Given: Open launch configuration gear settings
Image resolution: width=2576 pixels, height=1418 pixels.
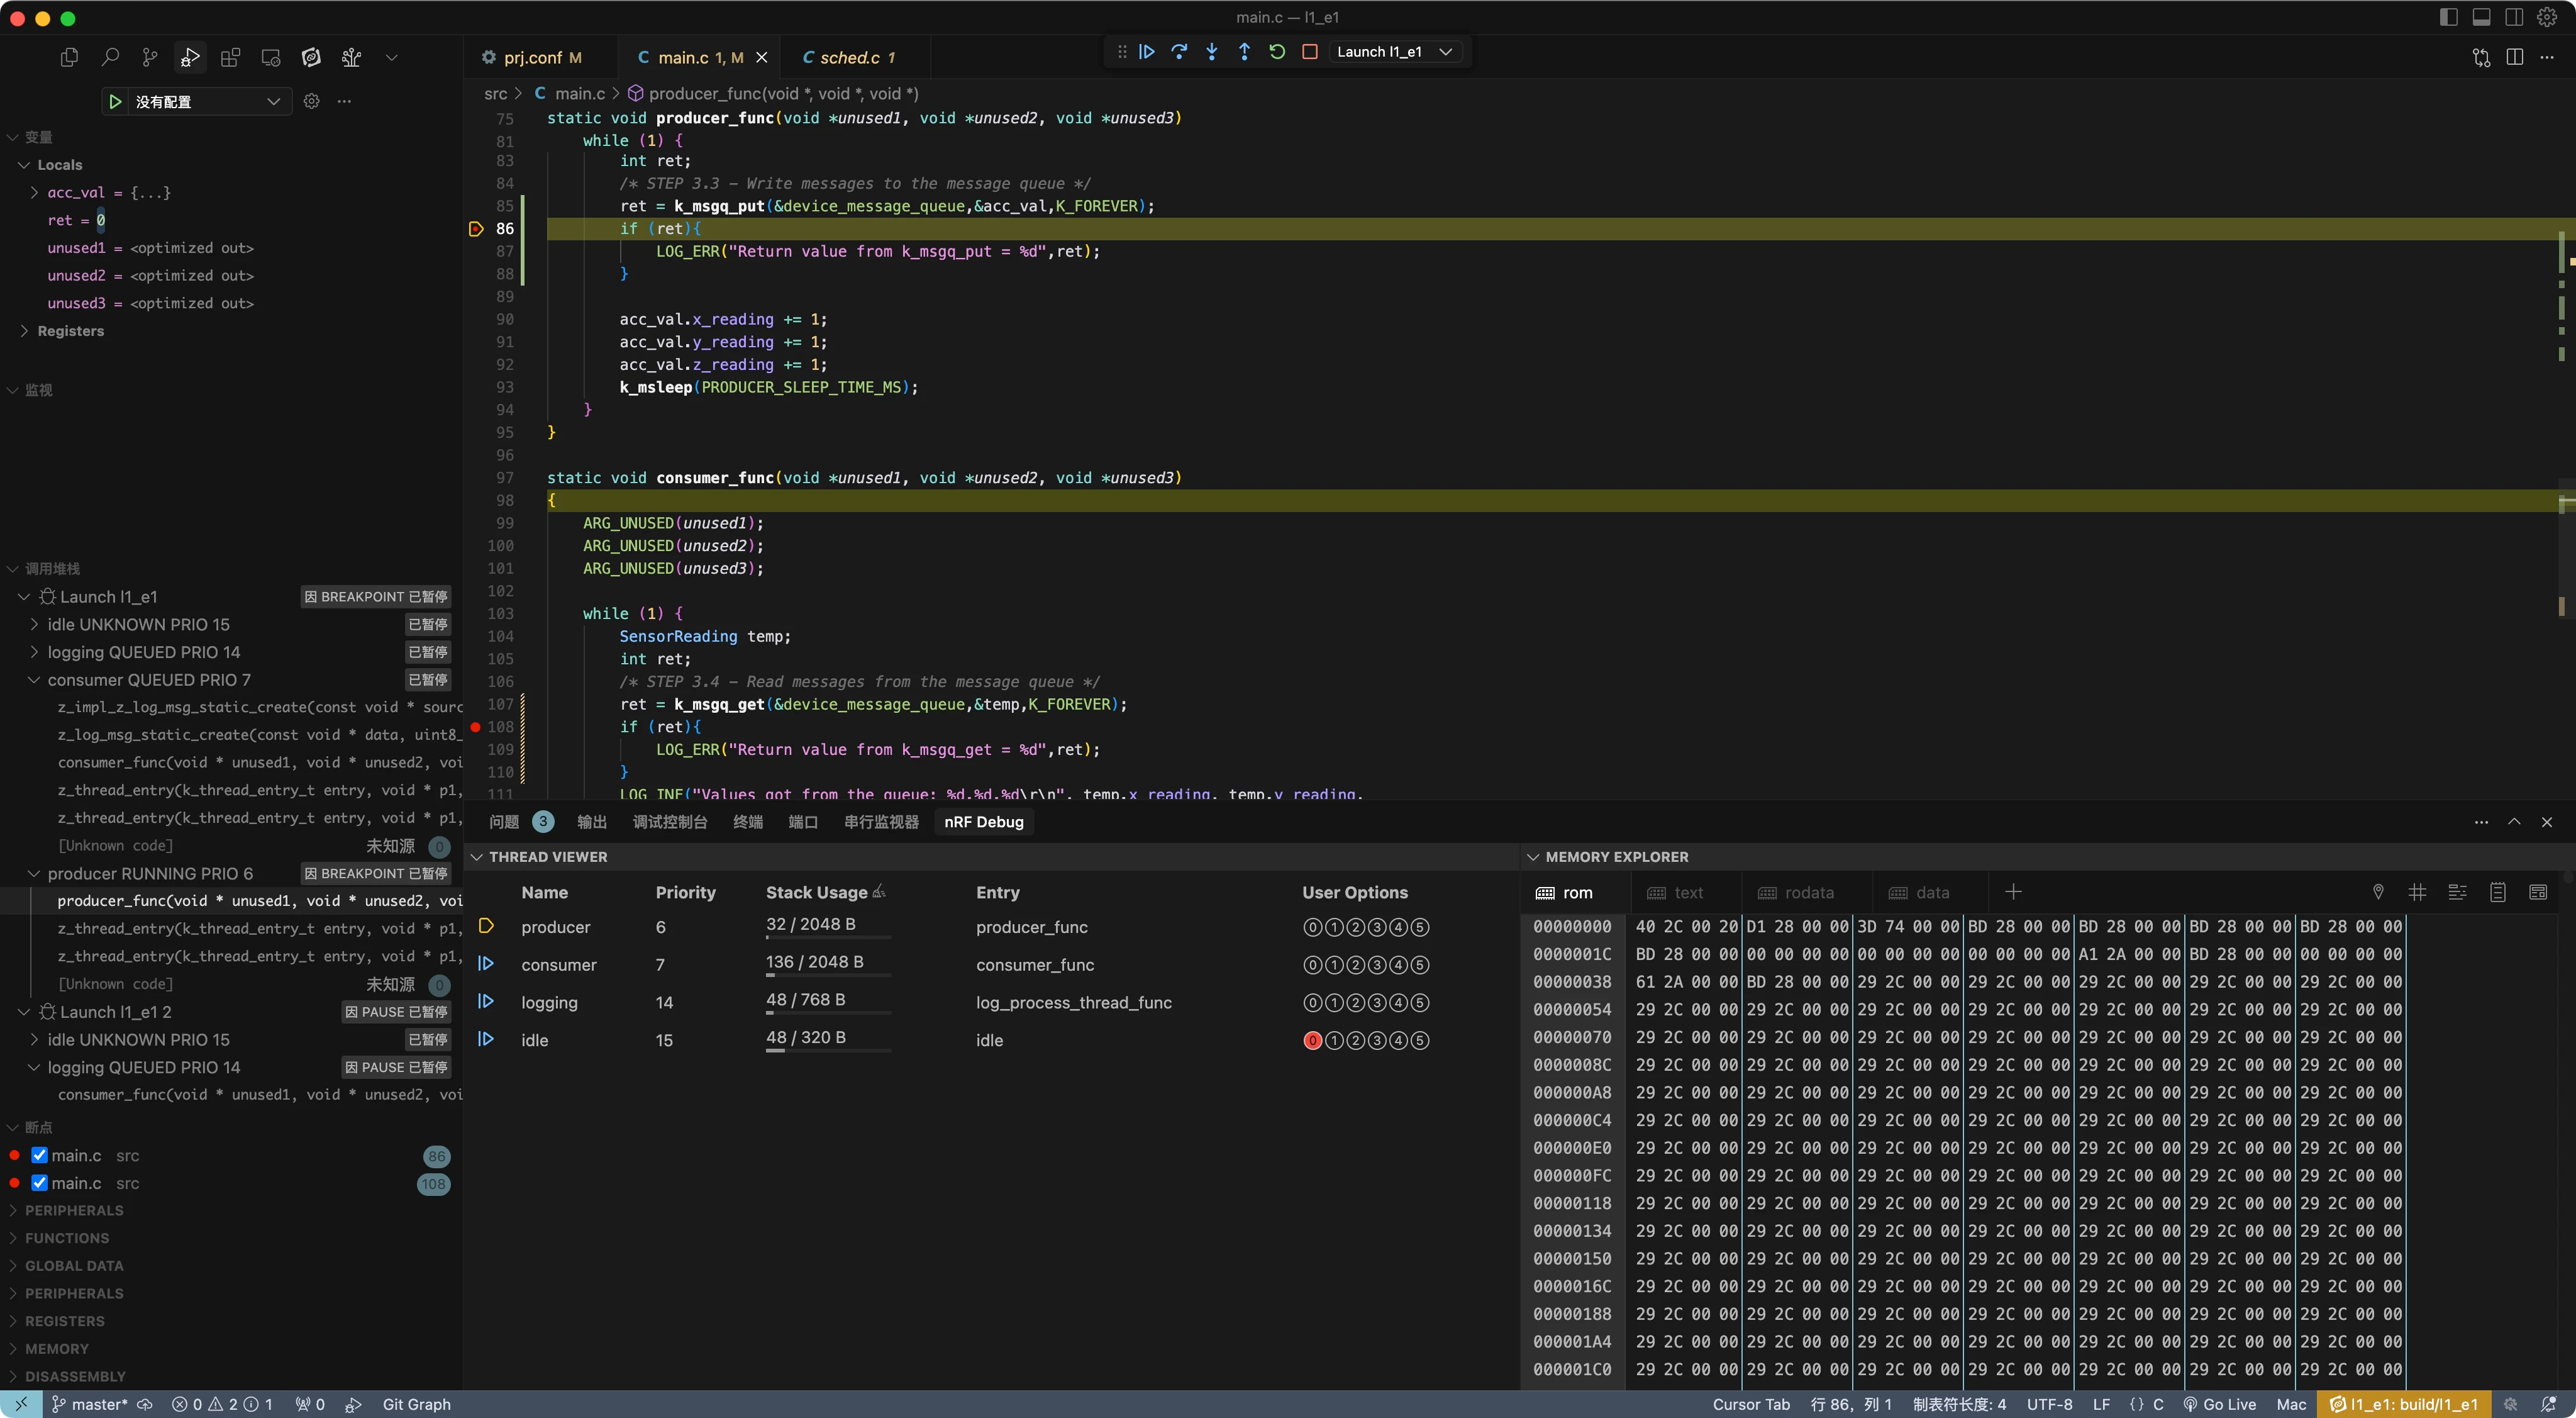Looking at the screenshot, I should coord(312,101).
